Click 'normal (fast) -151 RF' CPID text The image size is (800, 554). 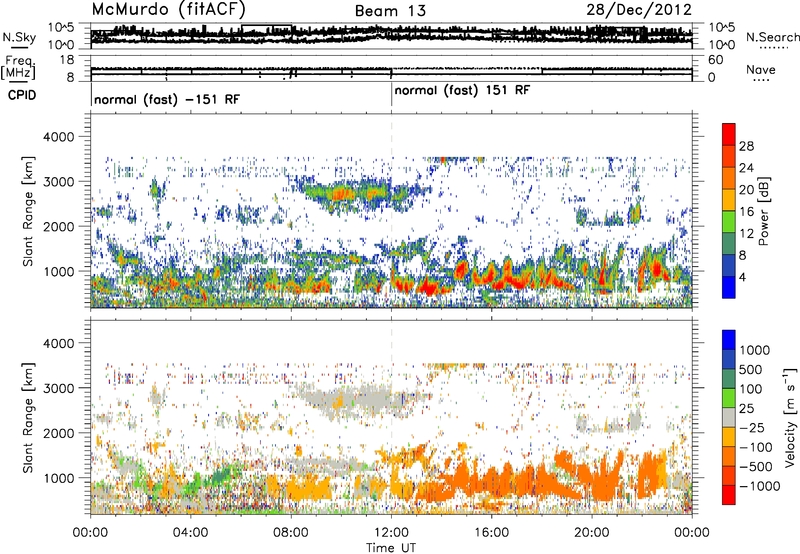pos(167,99)
